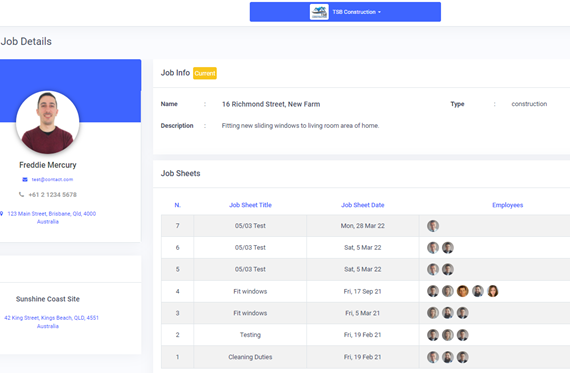Select the Cleaning Duties job sheet title
The height and width of the screenshot is (373, 570).
[x=250, y=357]
